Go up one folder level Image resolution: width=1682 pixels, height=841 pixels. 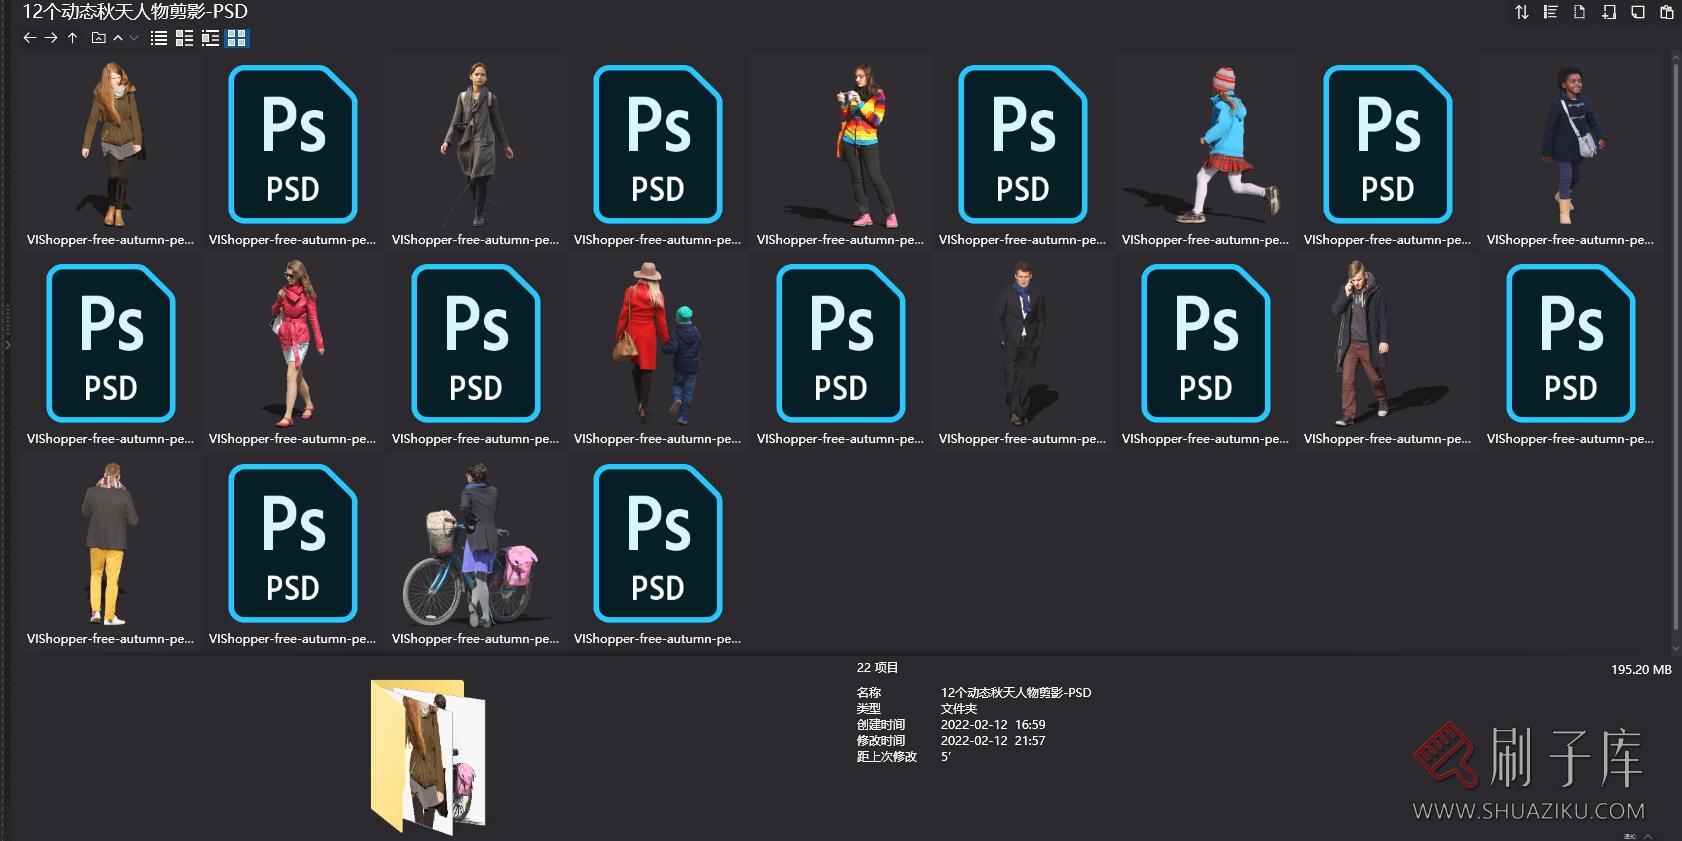tap(72, 38)
